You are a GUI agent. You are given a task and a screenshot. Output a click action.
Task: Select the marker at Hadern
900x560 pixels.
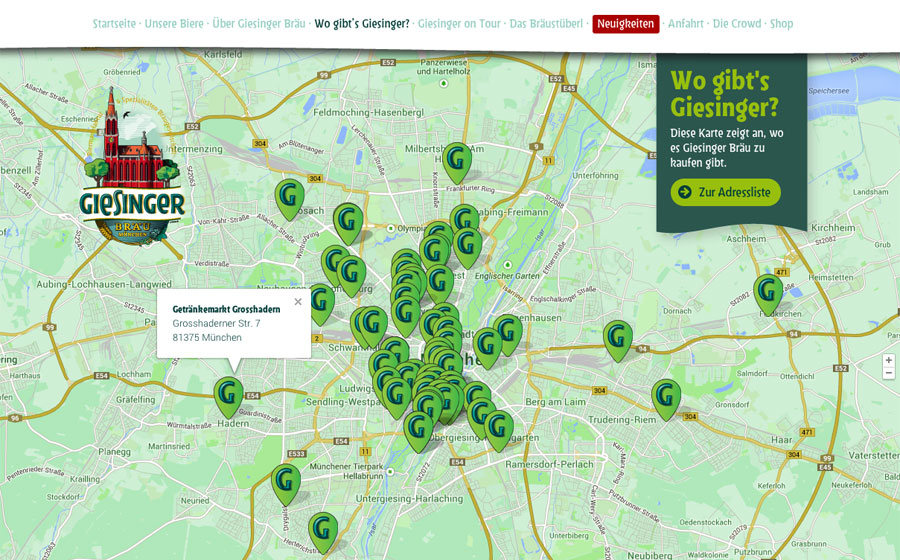(x=228, y=396)
